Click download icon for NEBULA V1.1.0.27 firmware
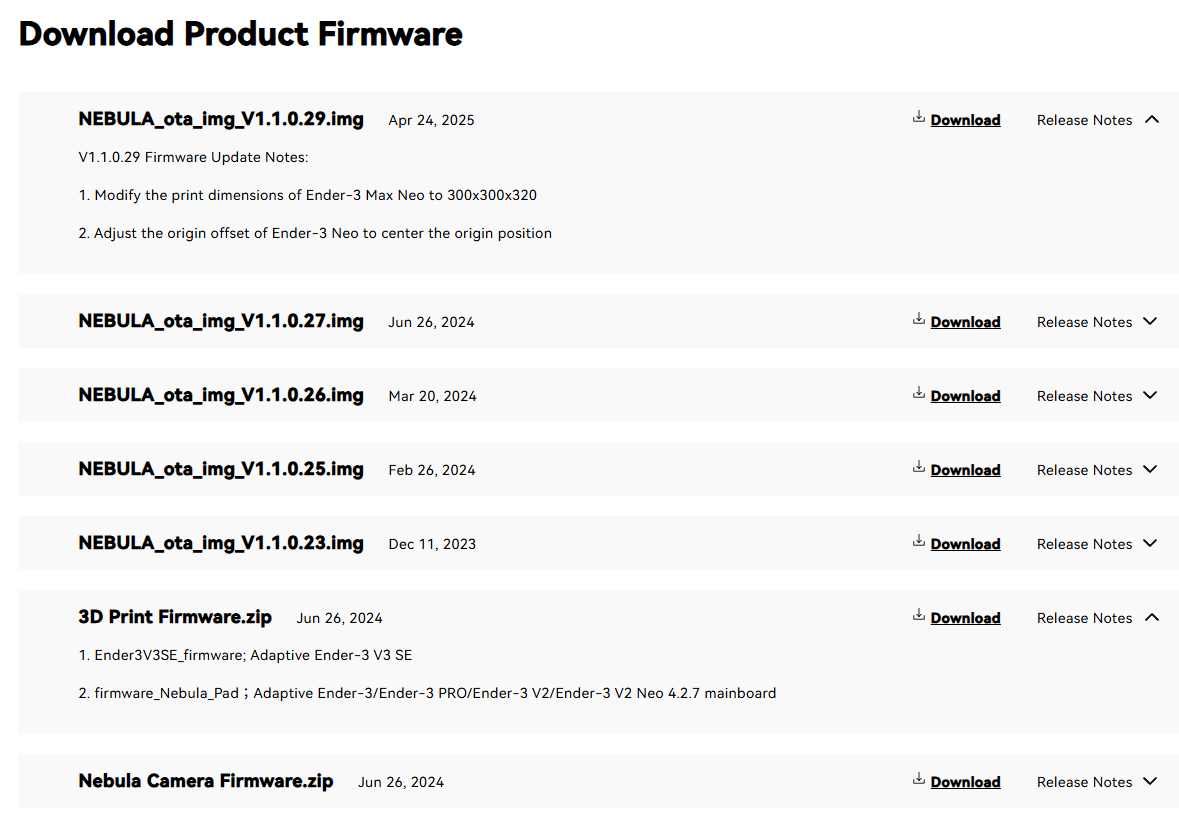 [918, 319]
